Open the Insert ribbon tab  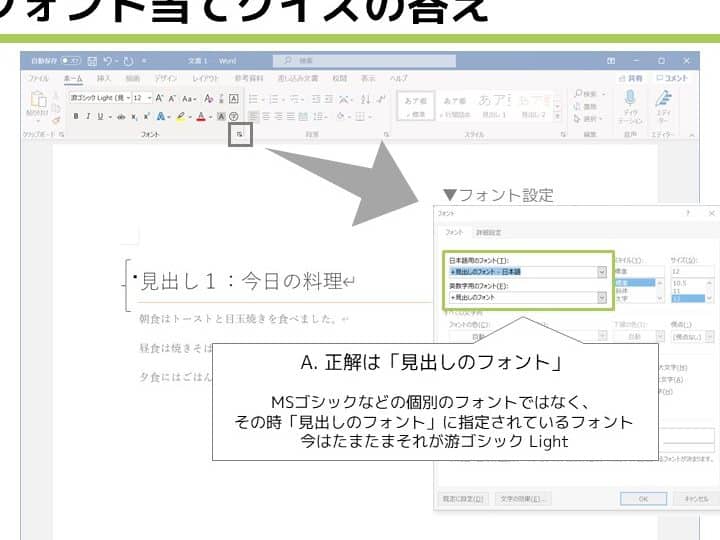coord(104,78)
